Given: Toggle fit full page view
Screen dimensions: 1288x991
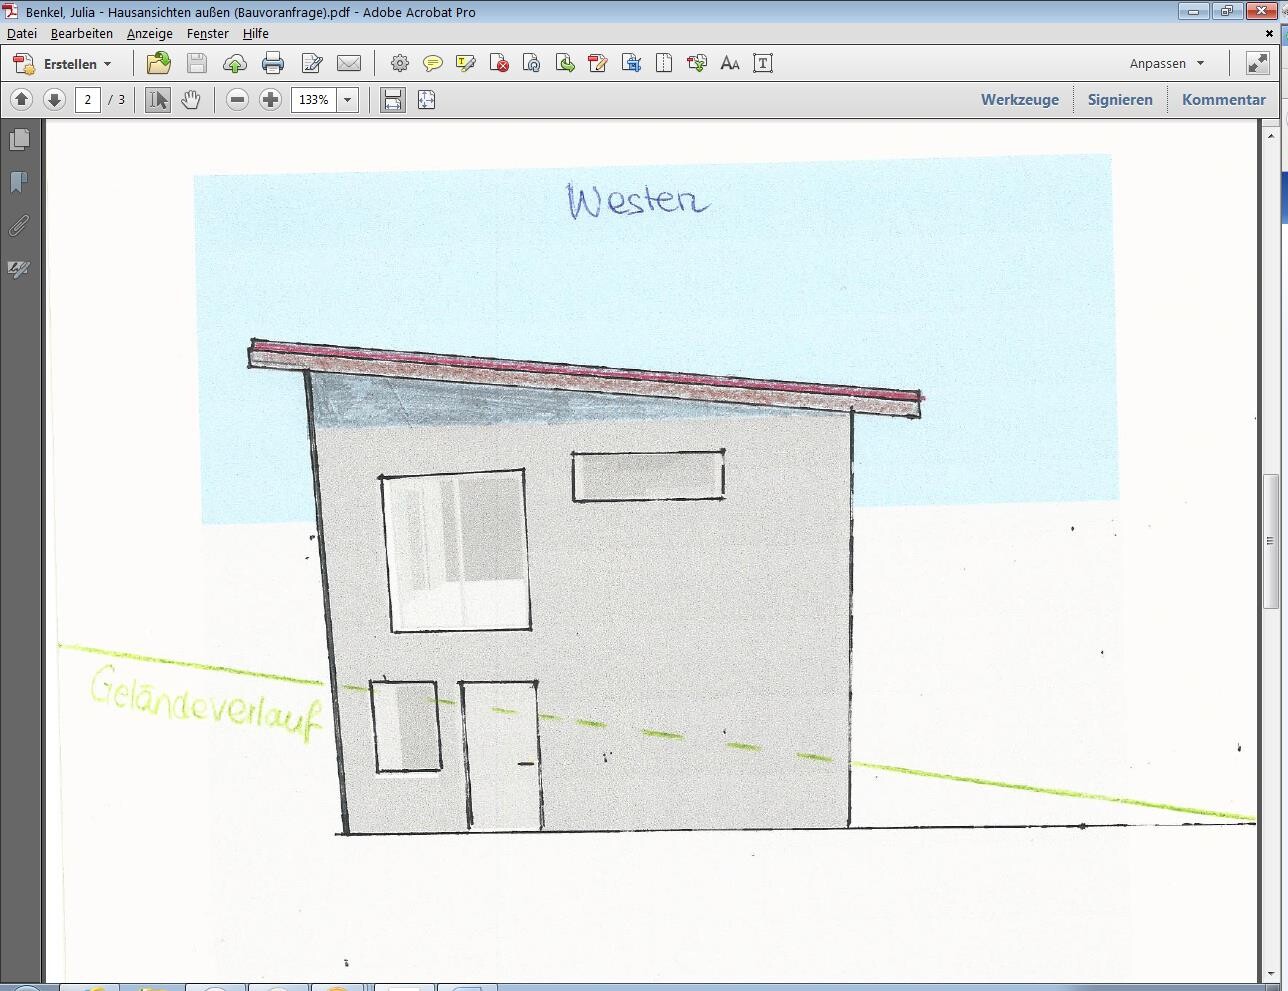Looking at the screenshot, I should click(x=426, y=100).
